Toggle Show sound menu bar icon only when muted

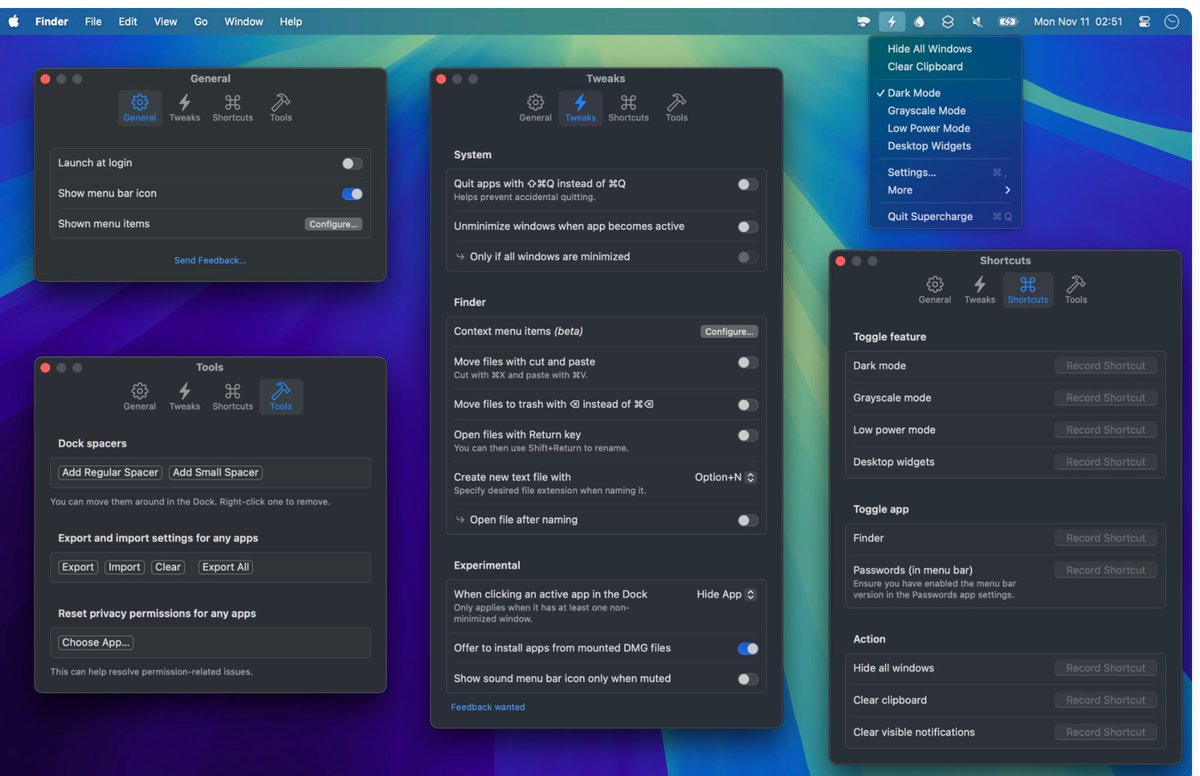[x=748, y=679]
